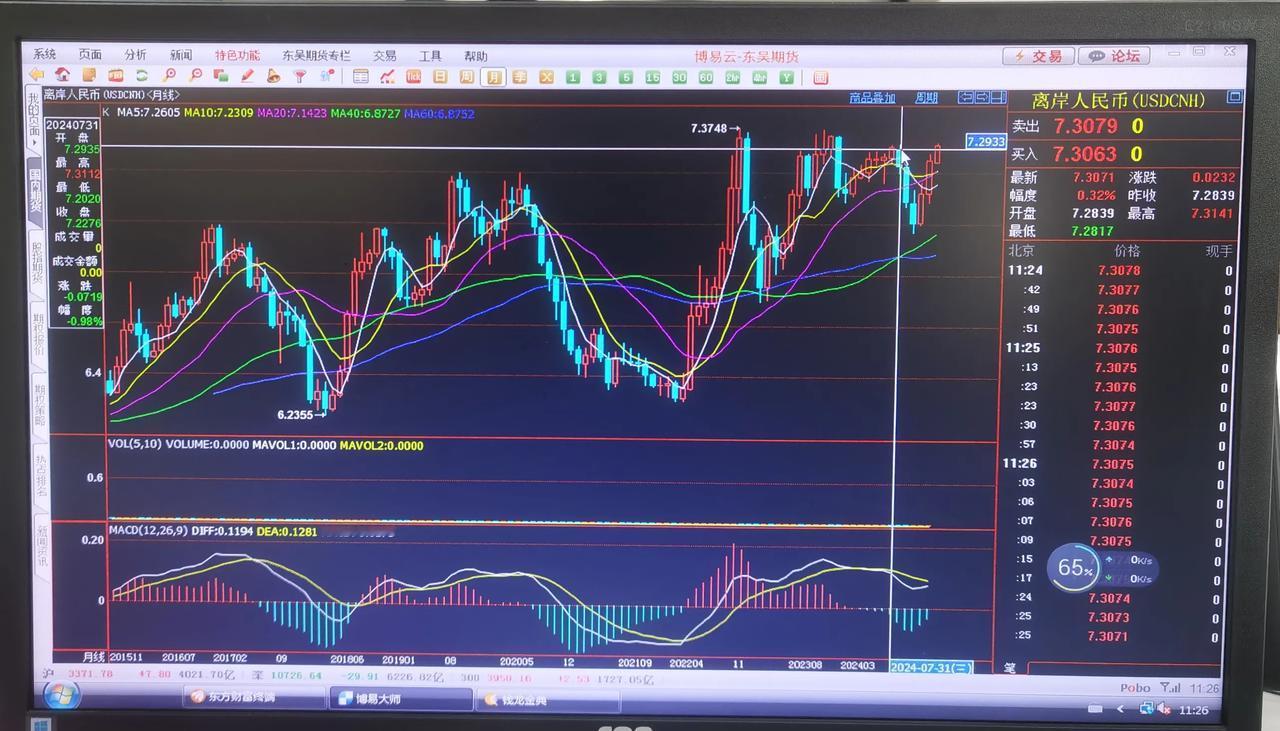Zoom out with magnifier minus icon
This screenshot has height=731, width=1280.
pos(195,75)
